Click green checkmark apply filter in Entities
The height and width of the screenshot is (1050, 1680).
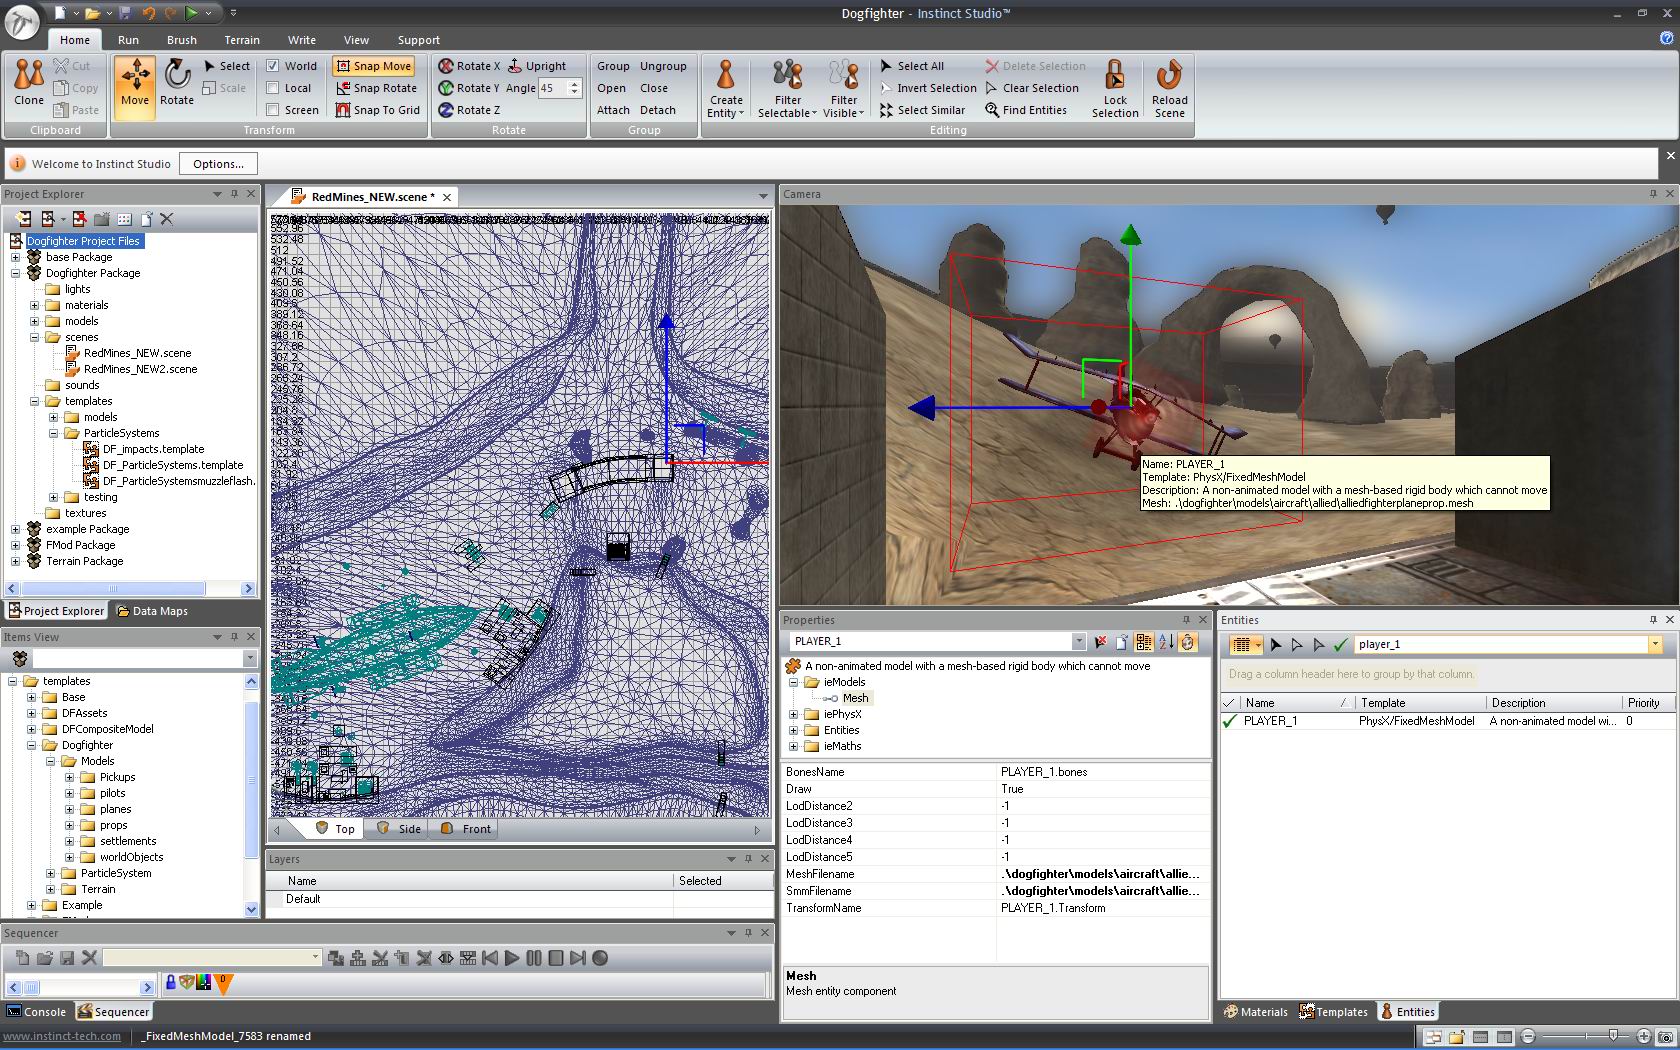click(1341, 645)
